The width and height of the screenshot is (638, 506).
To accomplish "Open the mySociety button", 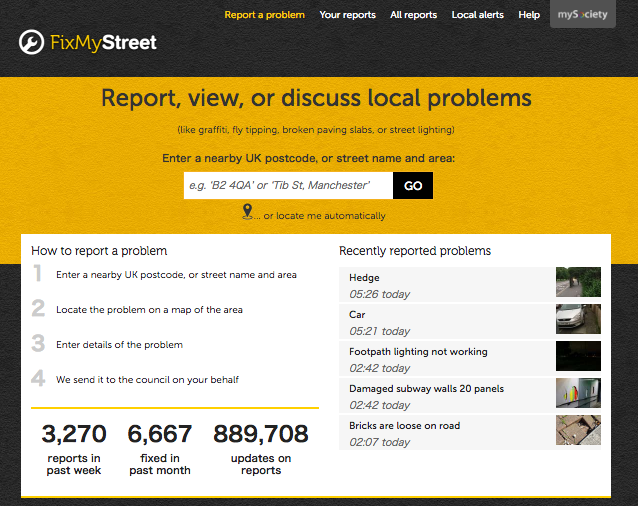I will (583, 14).
